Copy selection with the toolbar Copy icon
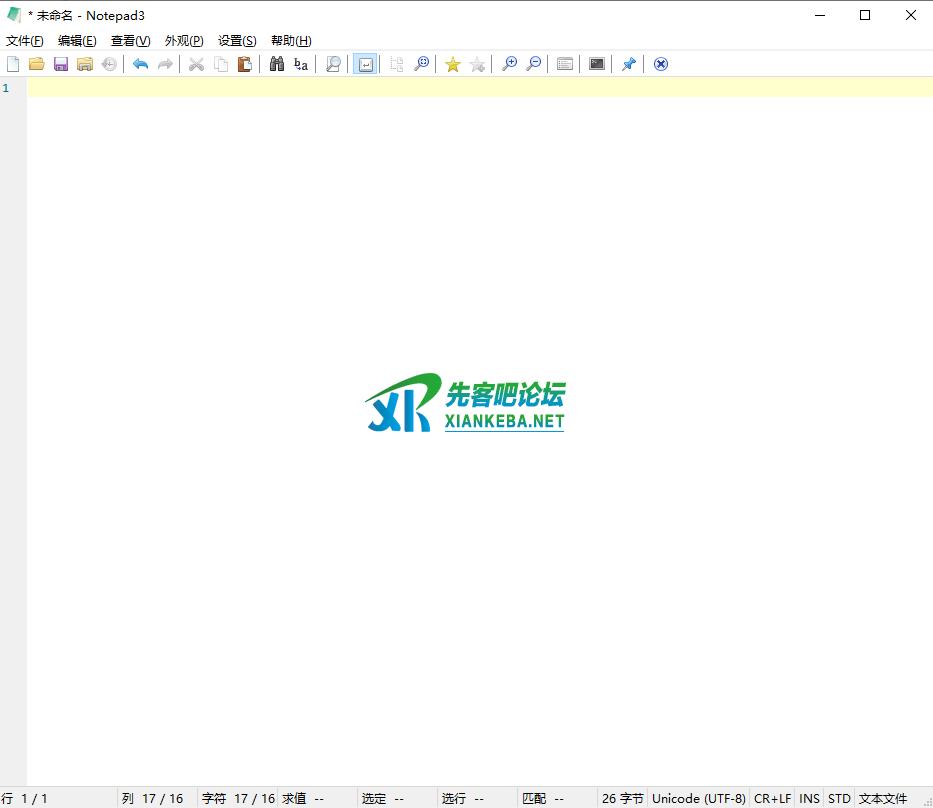The image size is (933, 808). point(221,64)
